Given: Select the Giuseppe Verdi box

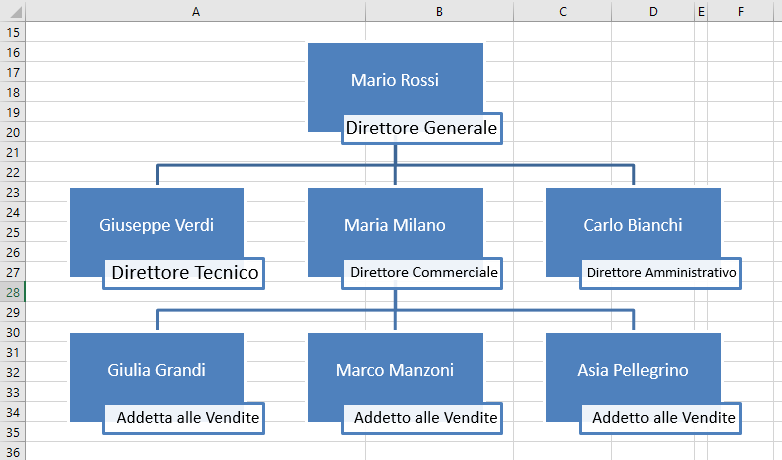Looking at the screenshot, I should (157, 225).
